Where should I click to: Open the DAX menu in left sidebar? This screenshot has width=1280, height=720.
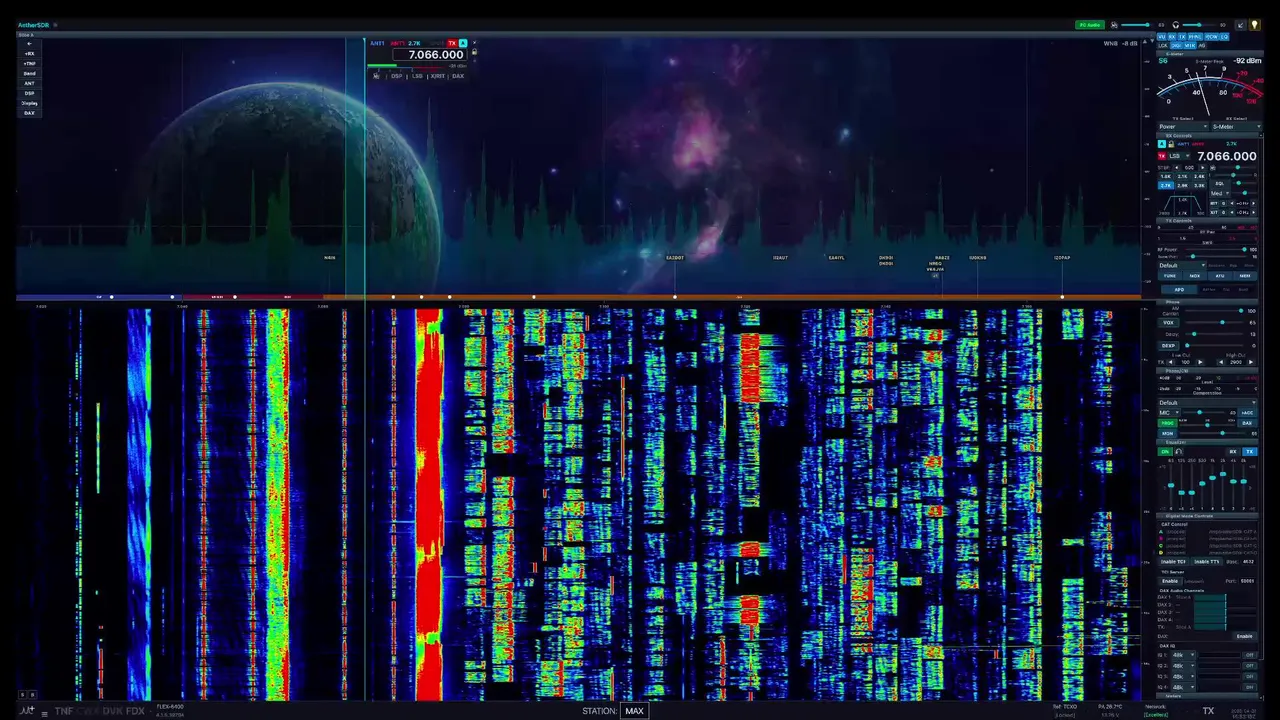[29, 113]
